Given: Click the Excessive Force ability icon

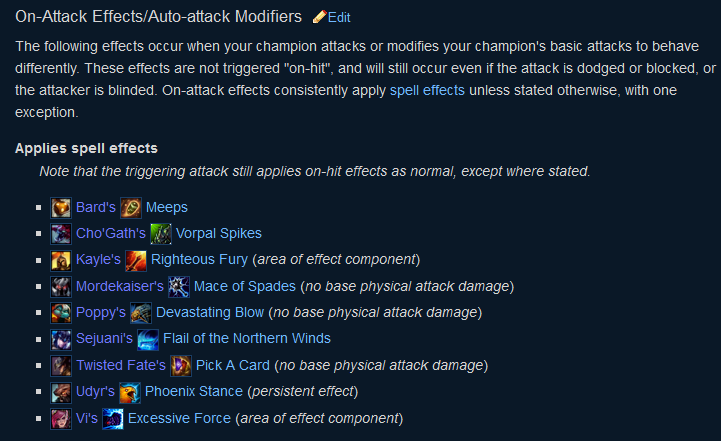Looking at the screenshot, I should (x=113, y=418).
